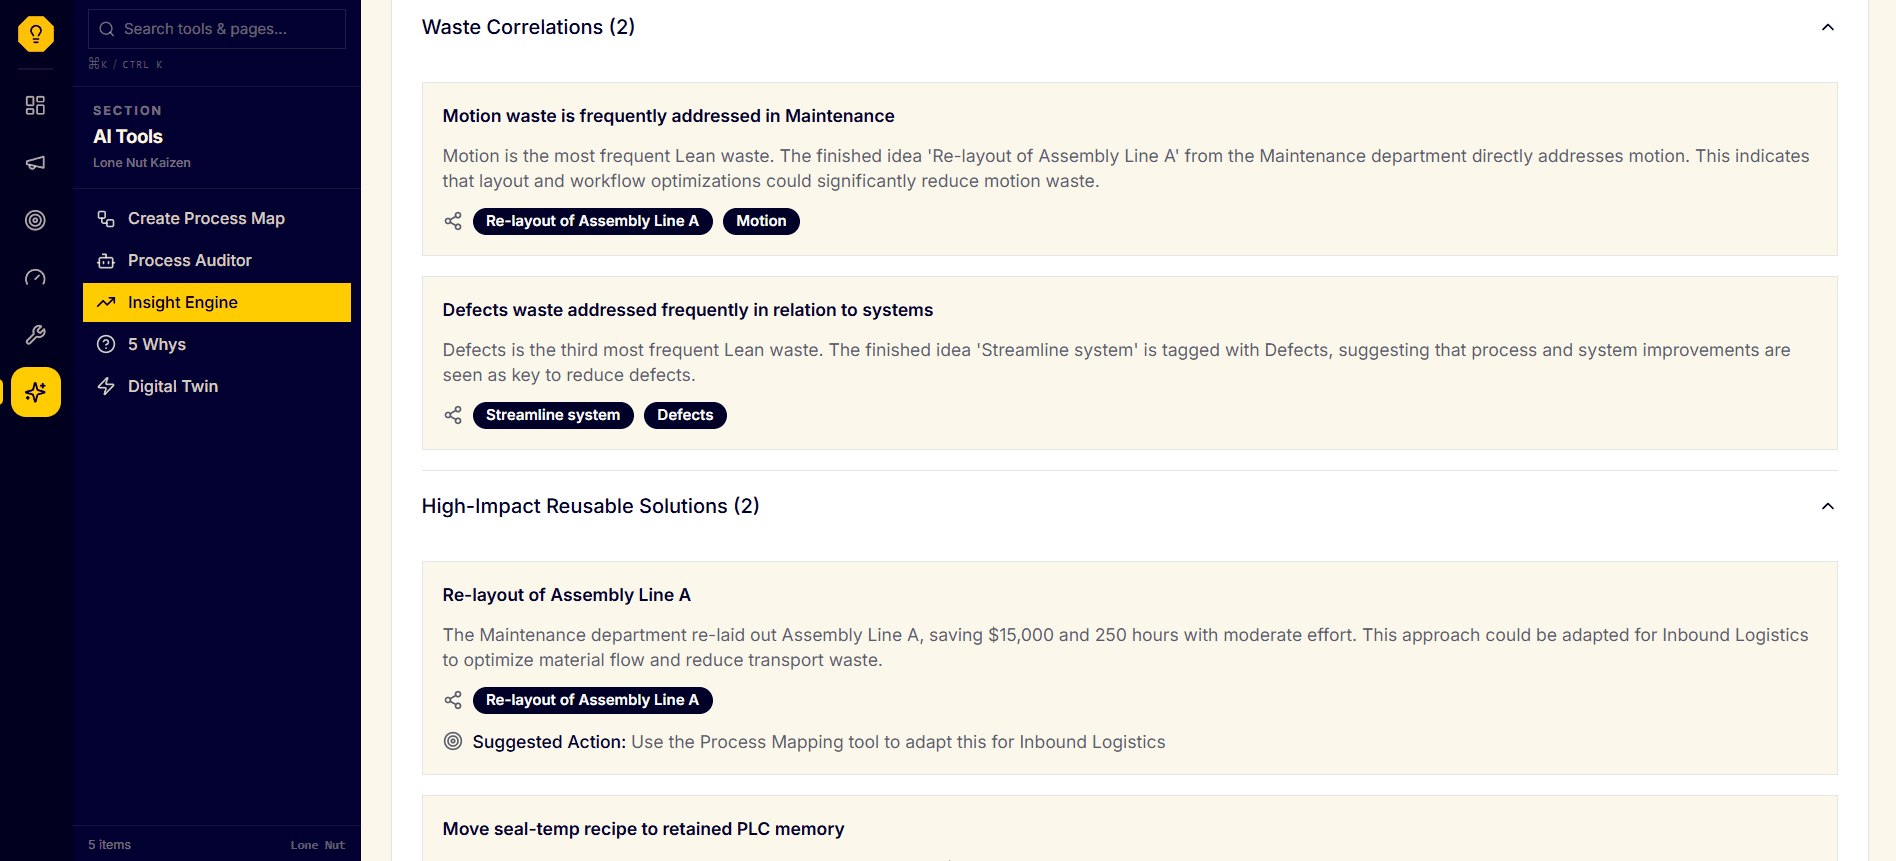Open the megaphone icon in sidebar rail

36,162
